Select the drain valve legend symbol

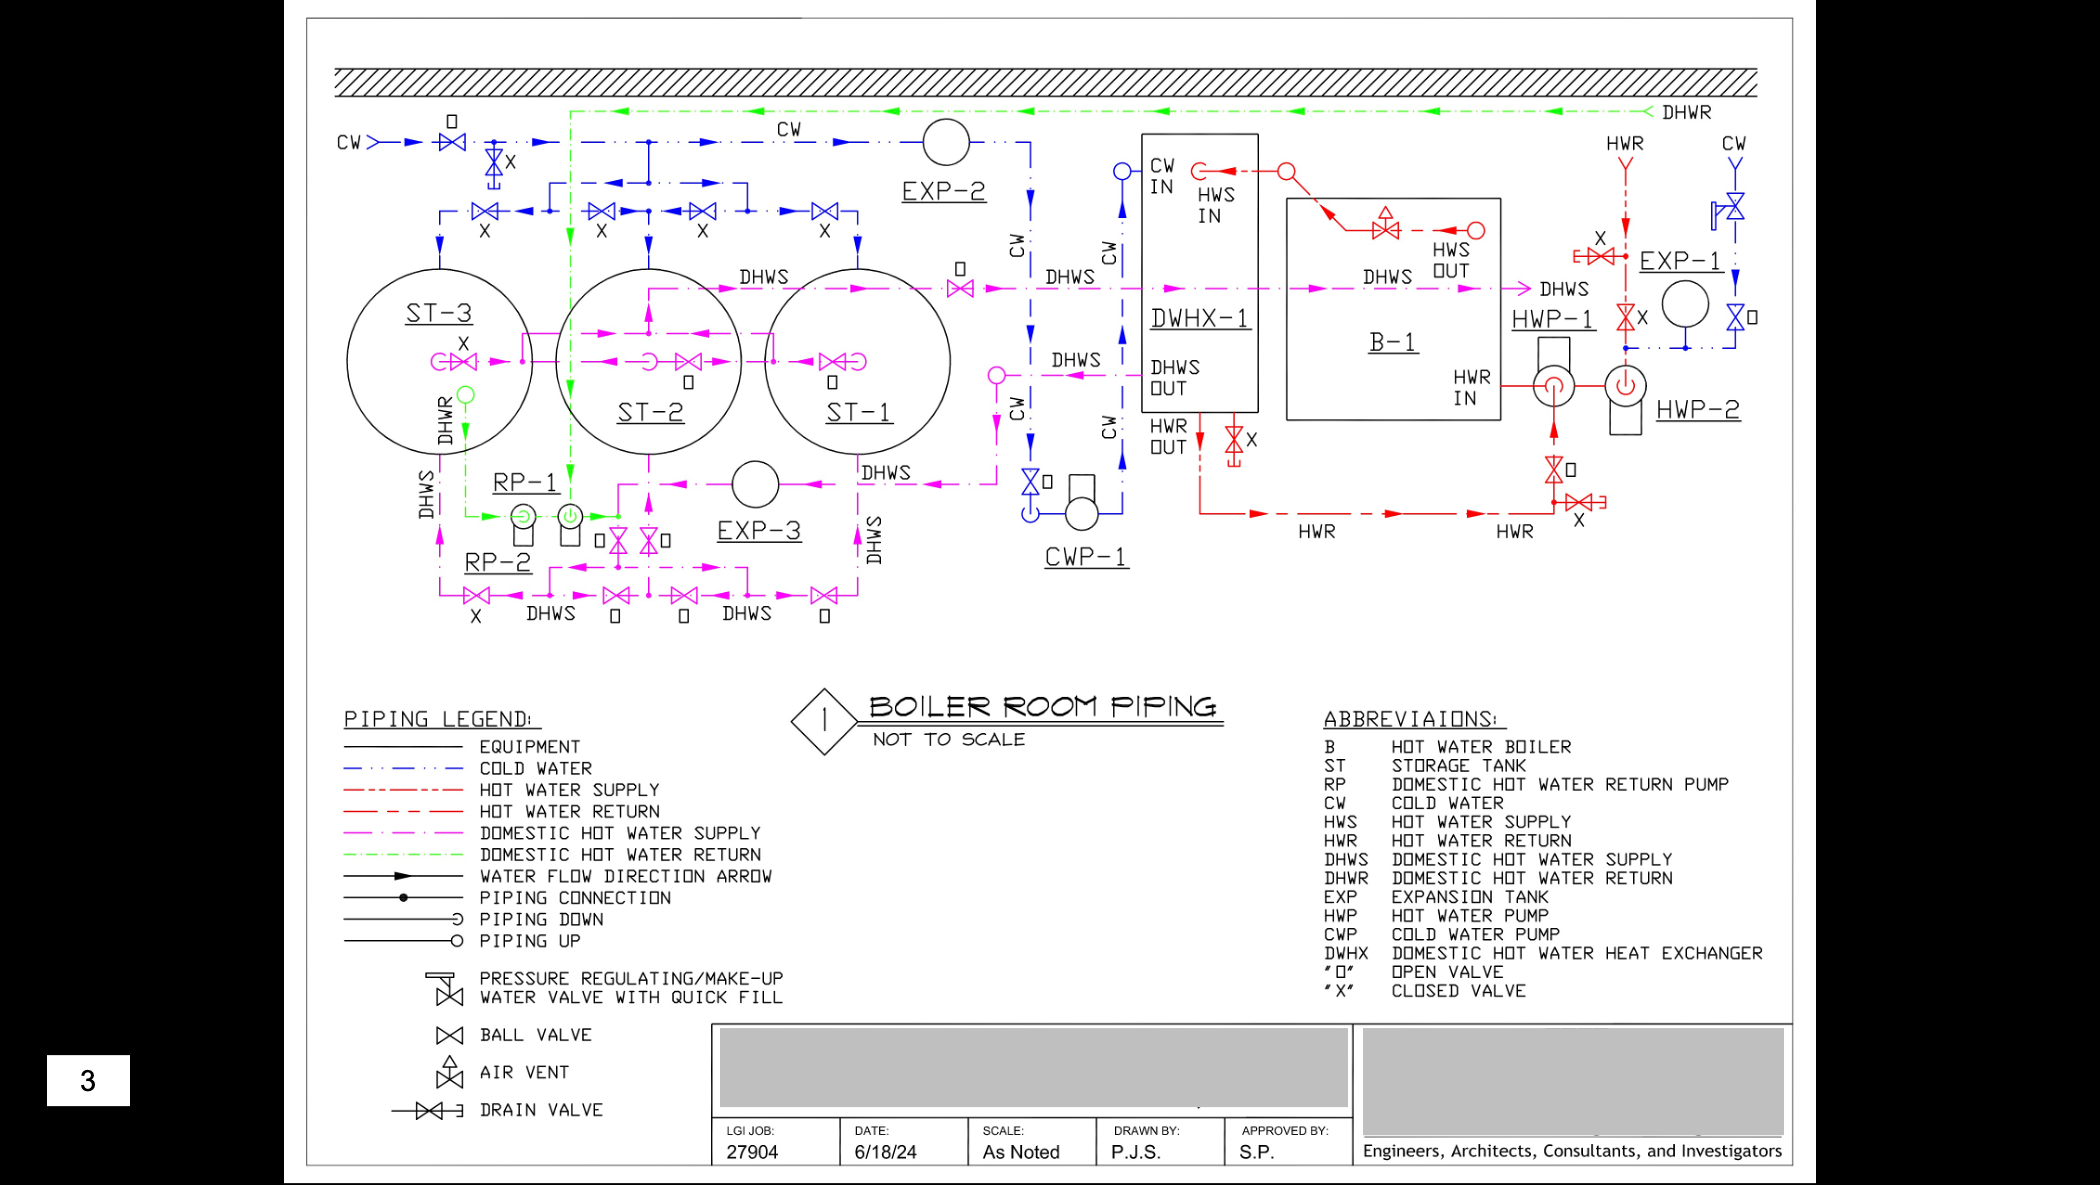pos(428,1109)
